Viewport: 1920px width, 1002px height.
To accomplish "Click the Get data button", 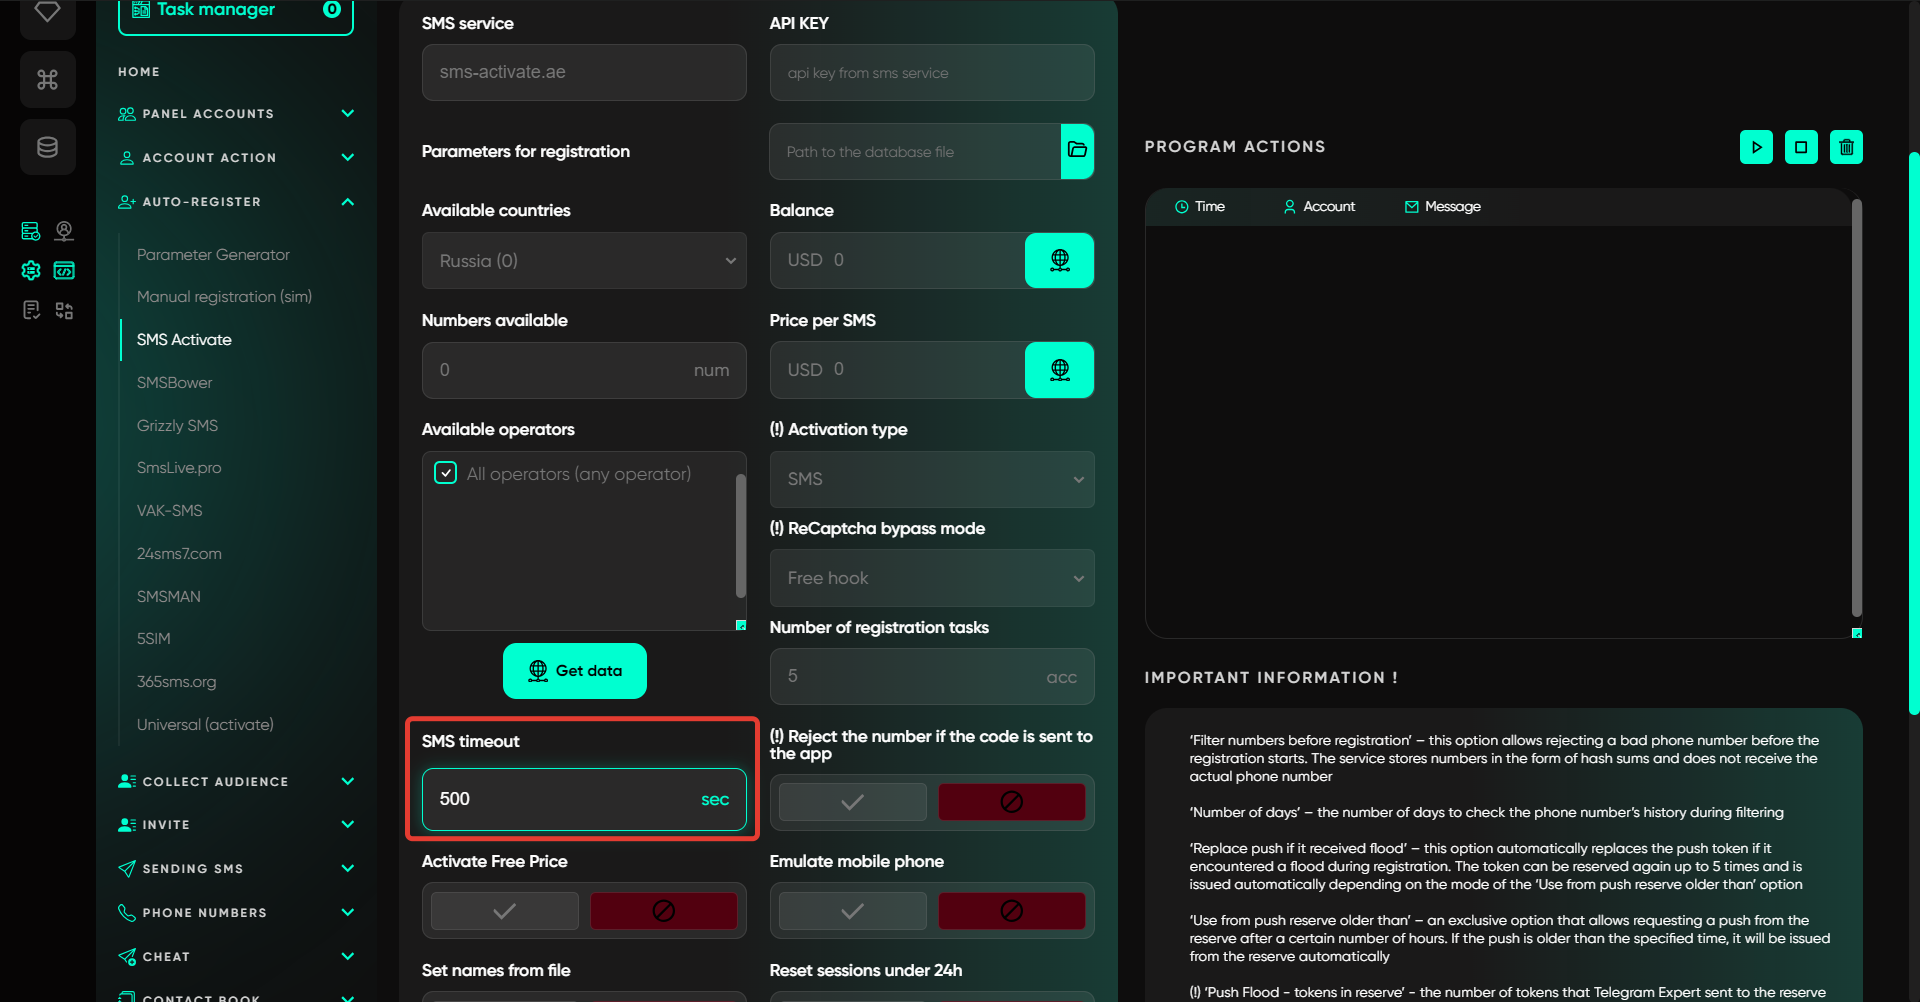I will [x=575, y=671].
